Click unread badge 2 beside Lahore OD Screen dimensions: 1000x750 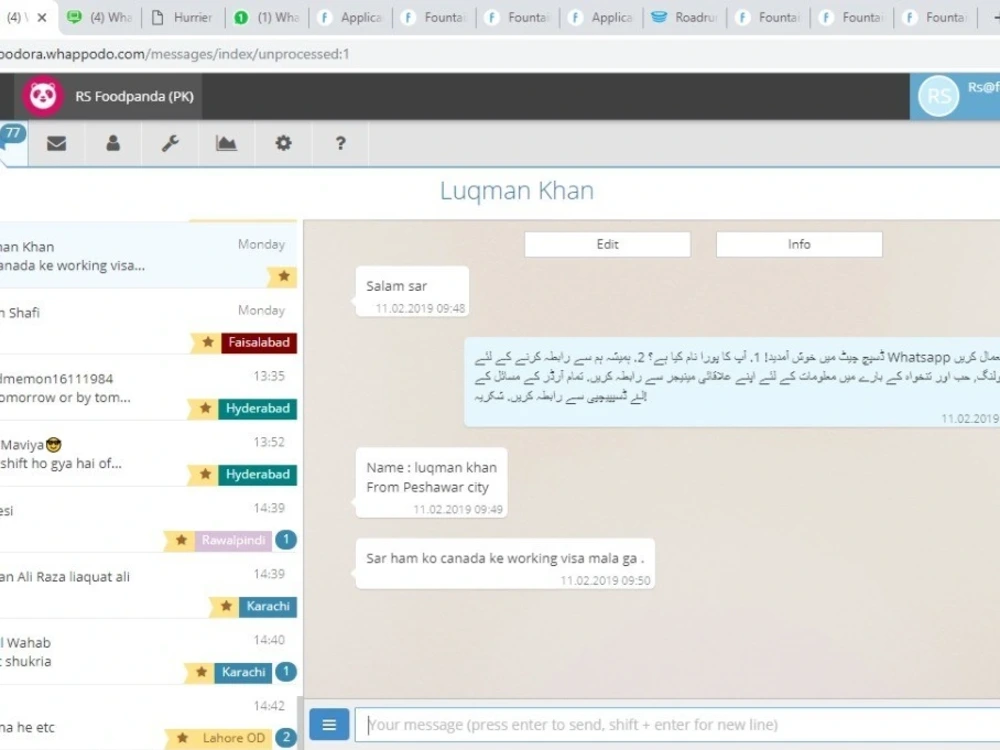pyautogui.click(x=286, y=738)
